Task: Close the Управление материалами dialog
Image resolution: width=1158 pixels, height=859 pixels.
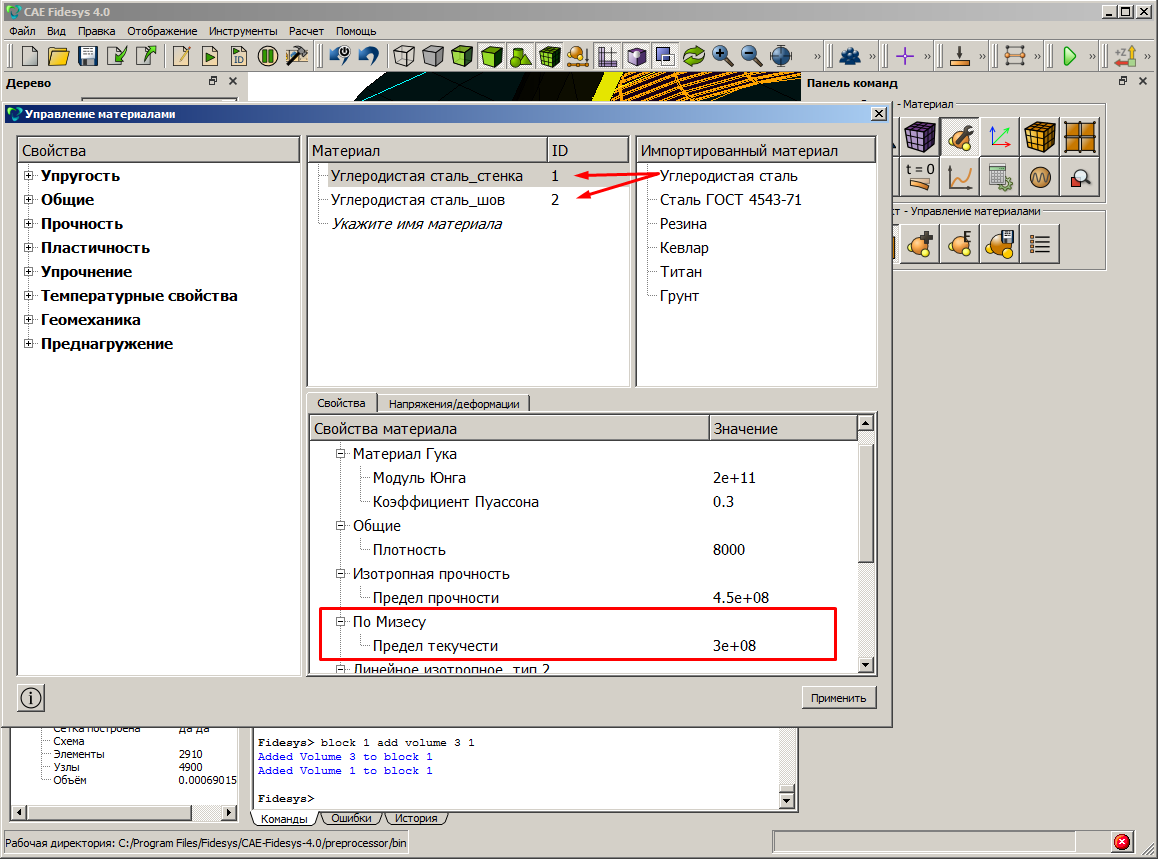Action: click(x=879, y=114)
